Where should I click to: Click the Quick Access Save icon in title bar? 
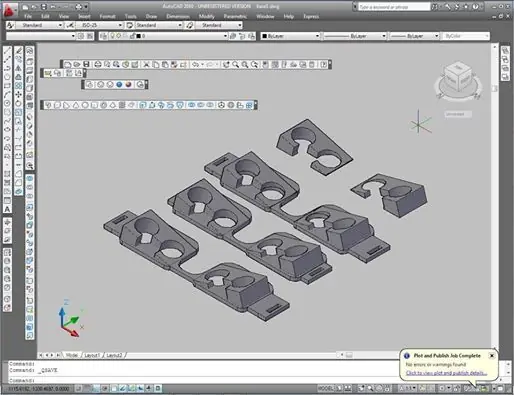(43, 6)
